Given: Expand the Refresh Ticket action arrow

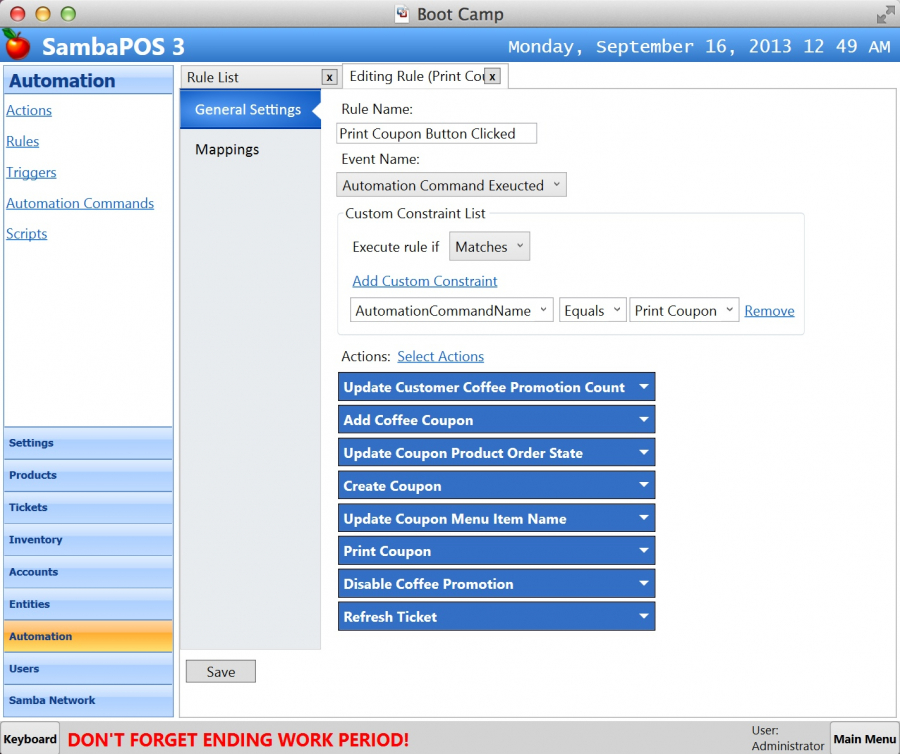Looking at the screenshot, I should pos(644,617).
